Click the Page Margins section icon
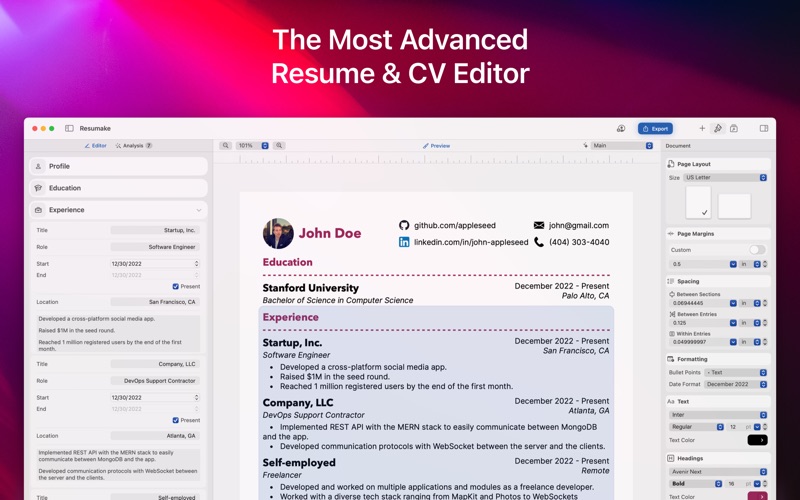800x500 pixels. click(x=671, y=234)
